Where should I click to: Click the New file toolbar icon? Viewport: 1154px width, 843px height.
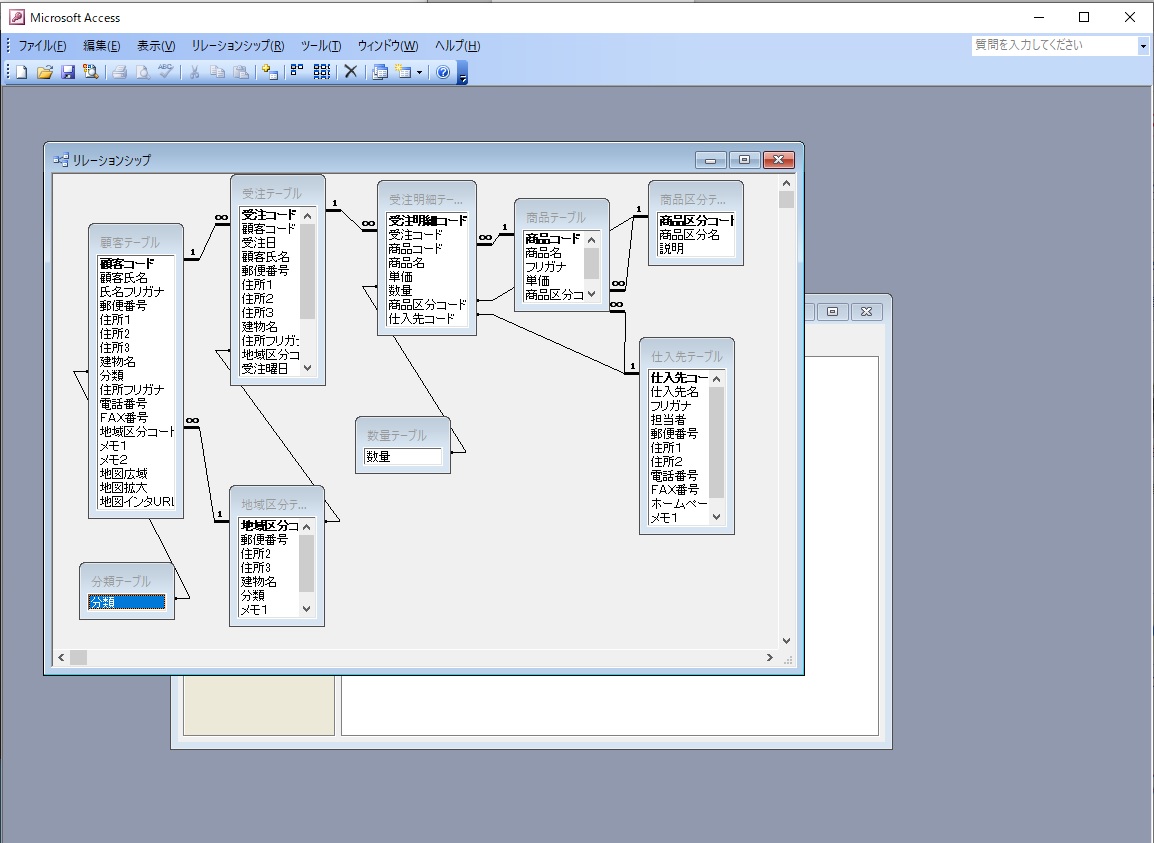pos(22,72)
